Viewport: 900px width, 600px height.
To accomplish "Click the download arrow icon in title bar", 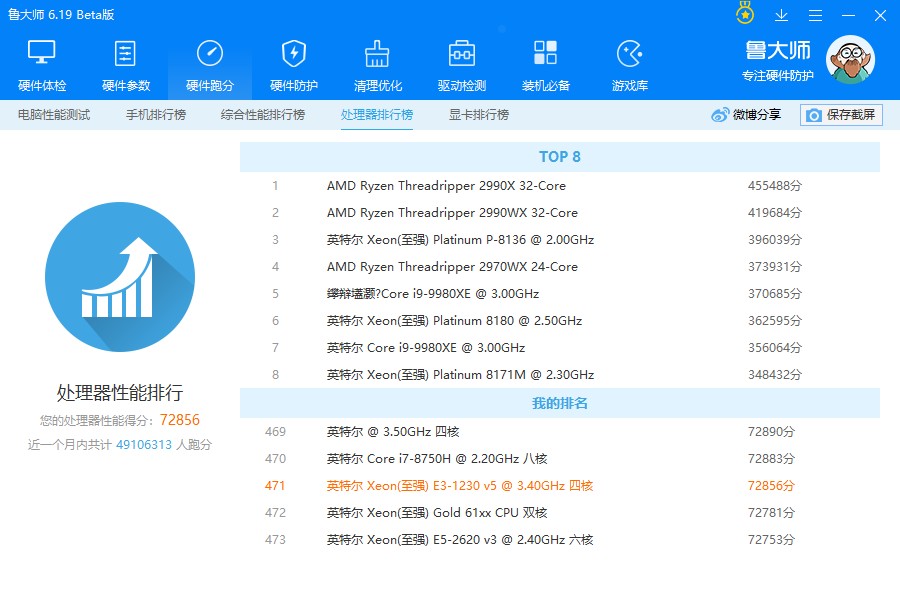I will 781,16.
